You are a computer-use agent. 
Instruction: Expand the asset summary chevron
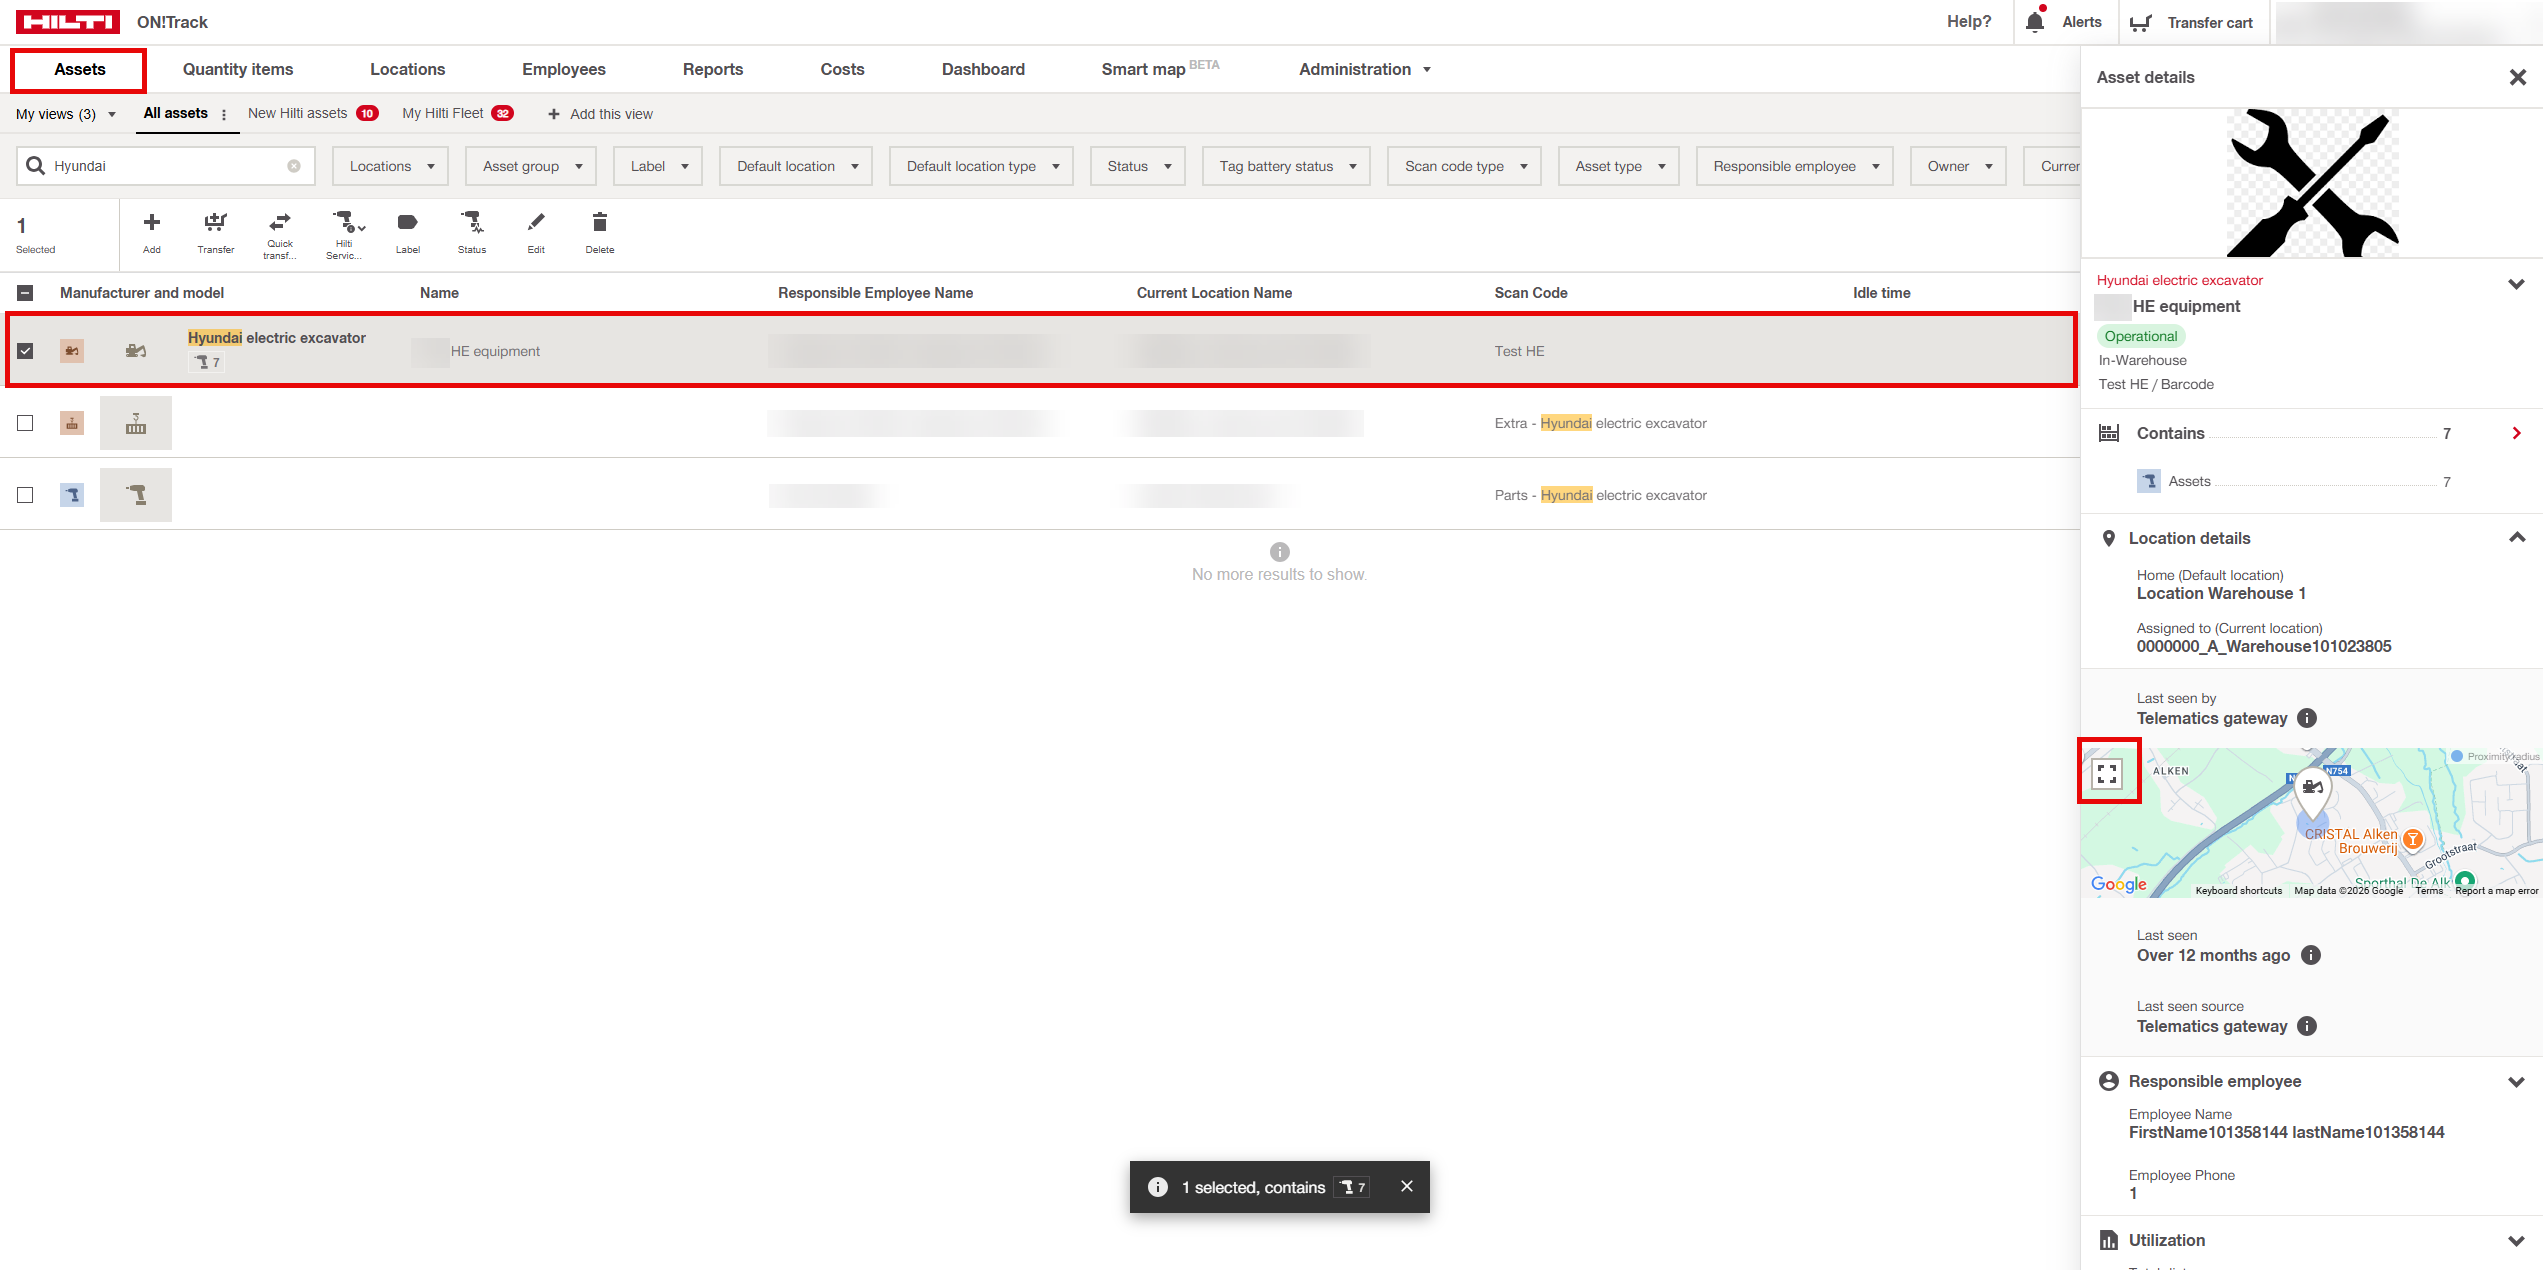click(2517, 284)
